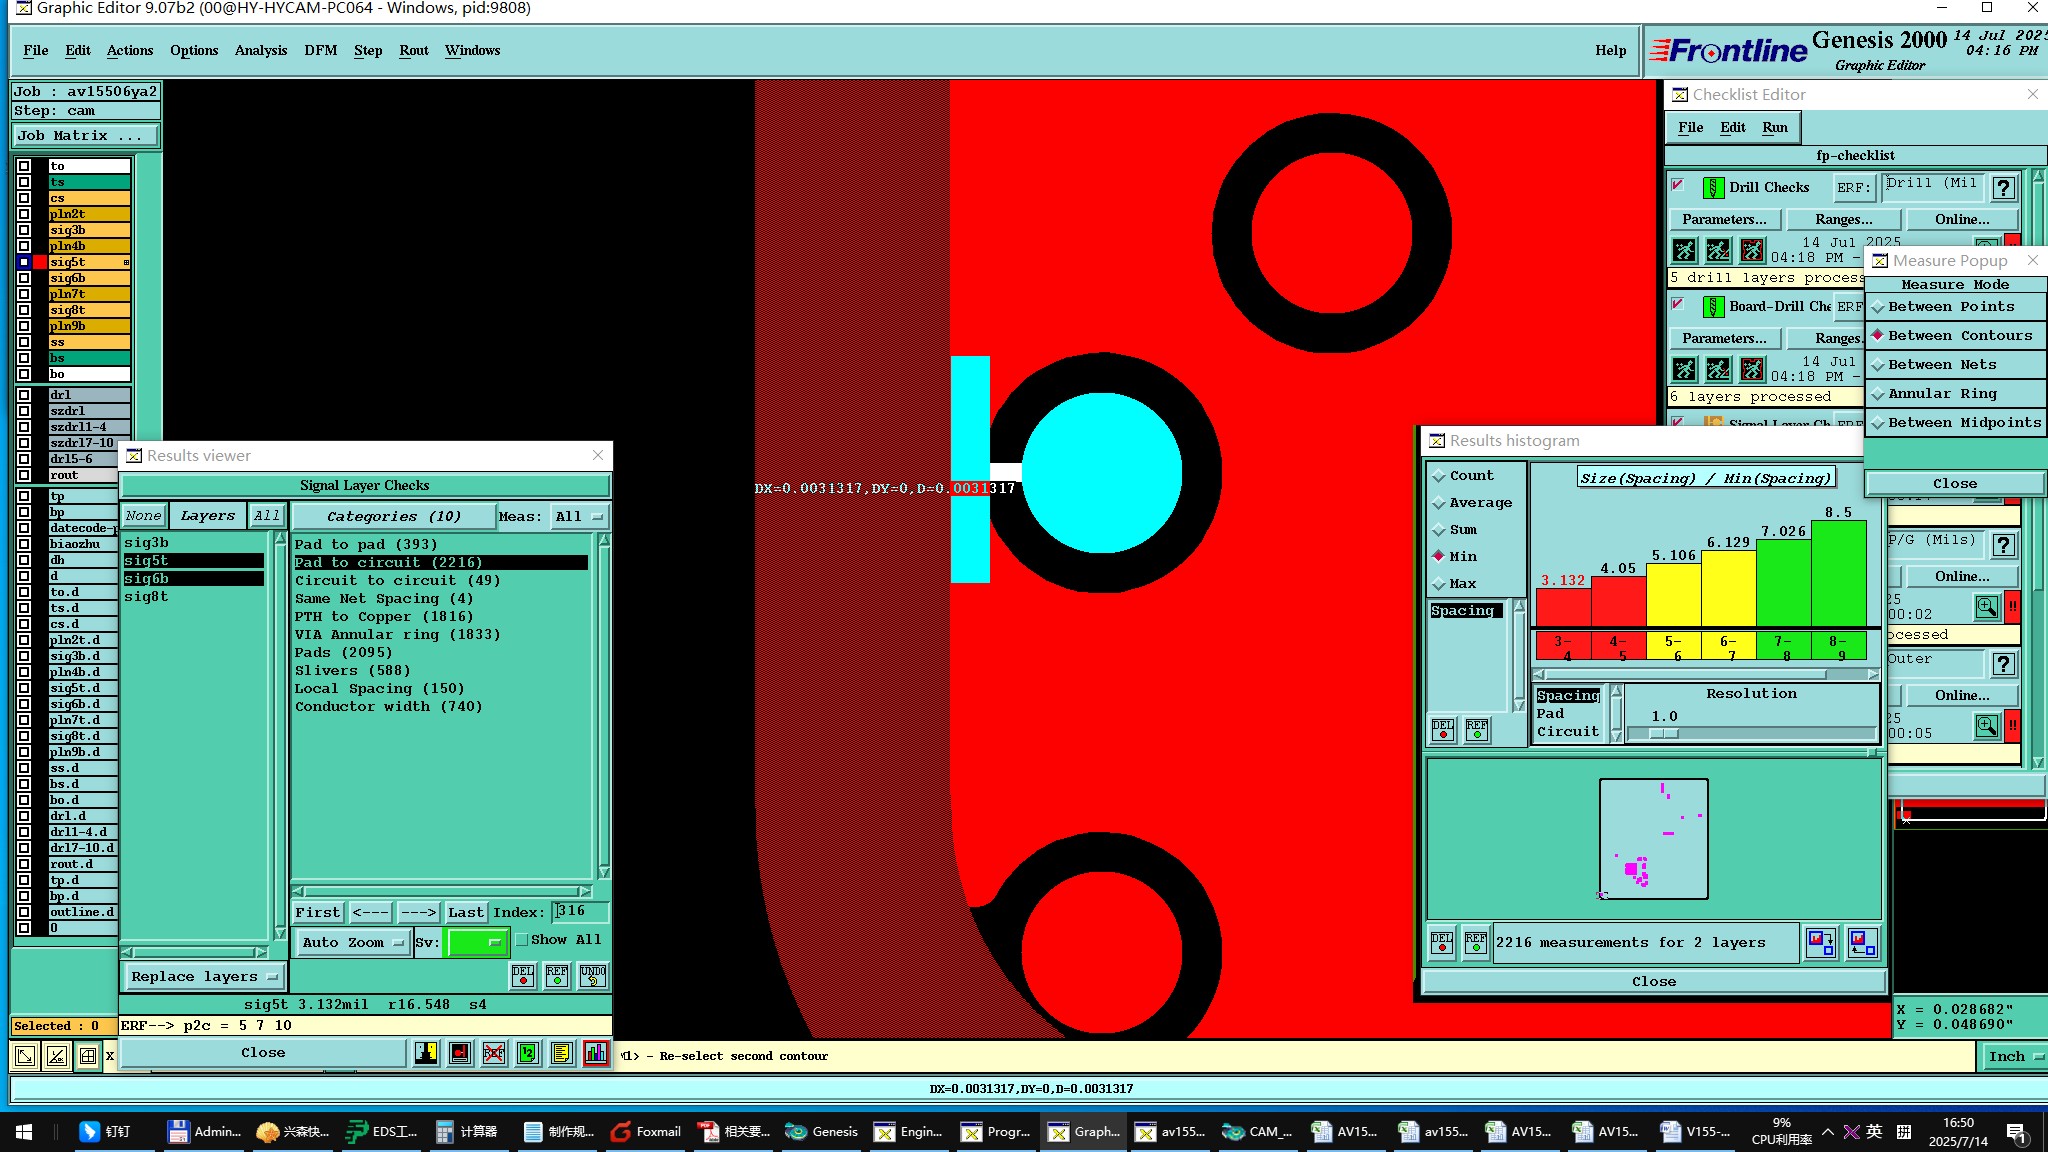Image resolution: width=2048 pixels, height=1152 pixels.
Task: Click the Job Matrix button
Action: pyautogui.click(x=84, y=136)
